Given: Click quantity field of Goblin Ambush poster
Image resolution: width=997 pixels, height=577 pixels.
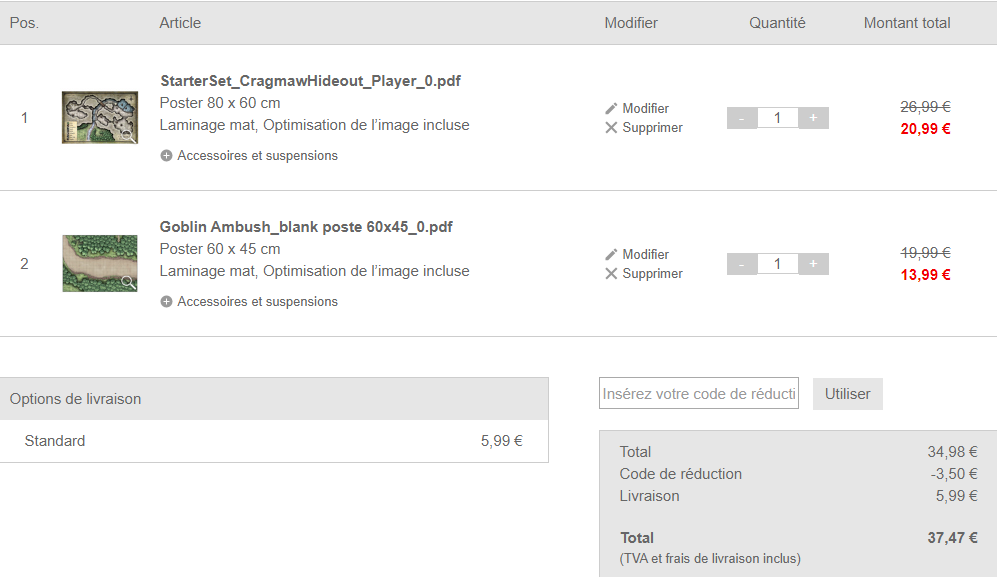Looking at the screenshot, I should 777,264.
